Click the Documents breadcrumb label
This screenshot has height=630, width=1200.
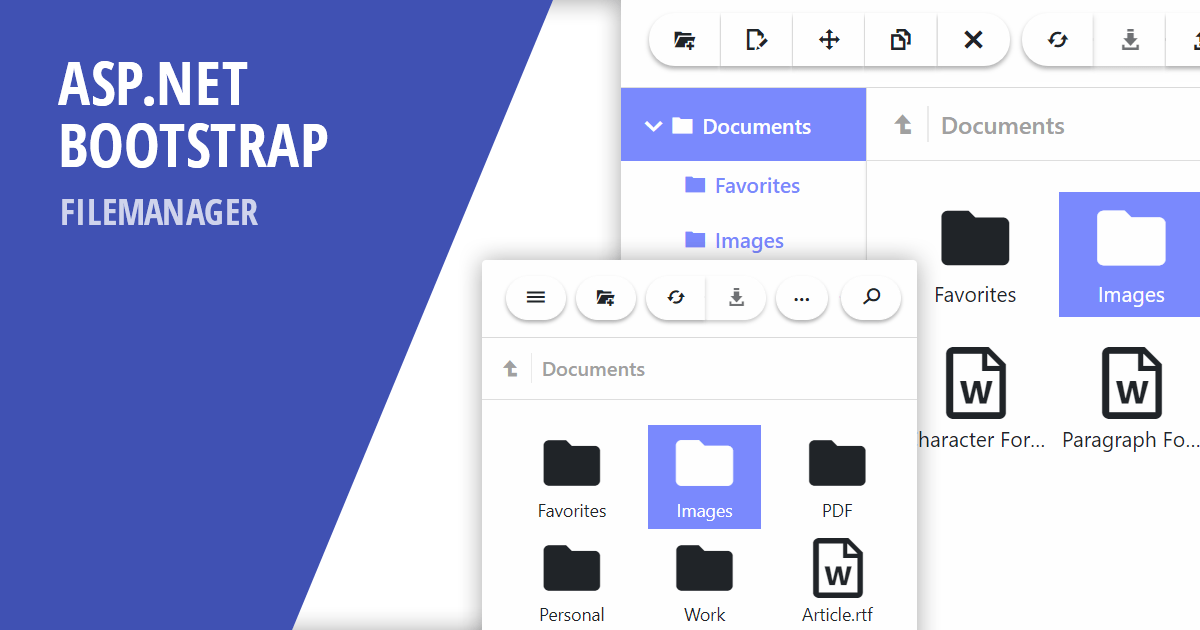(x=1002, y=125)
